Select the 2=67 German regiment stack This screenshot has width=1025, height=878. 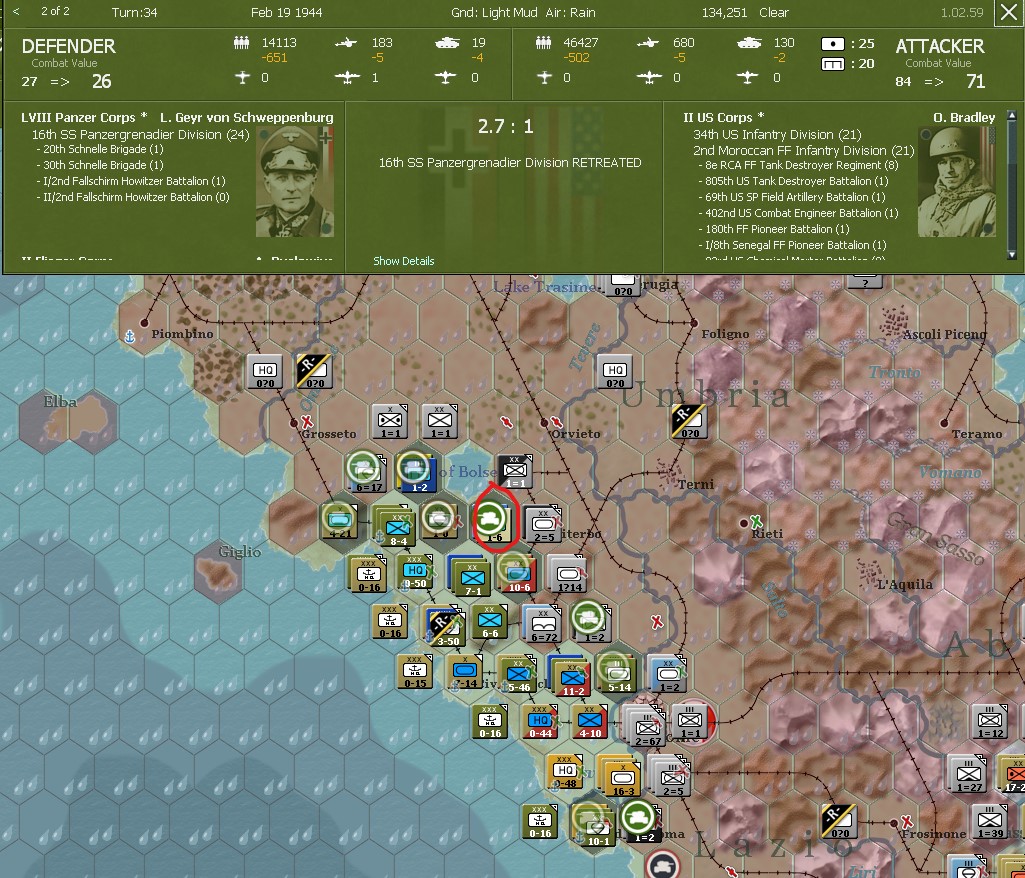[645, 726]
